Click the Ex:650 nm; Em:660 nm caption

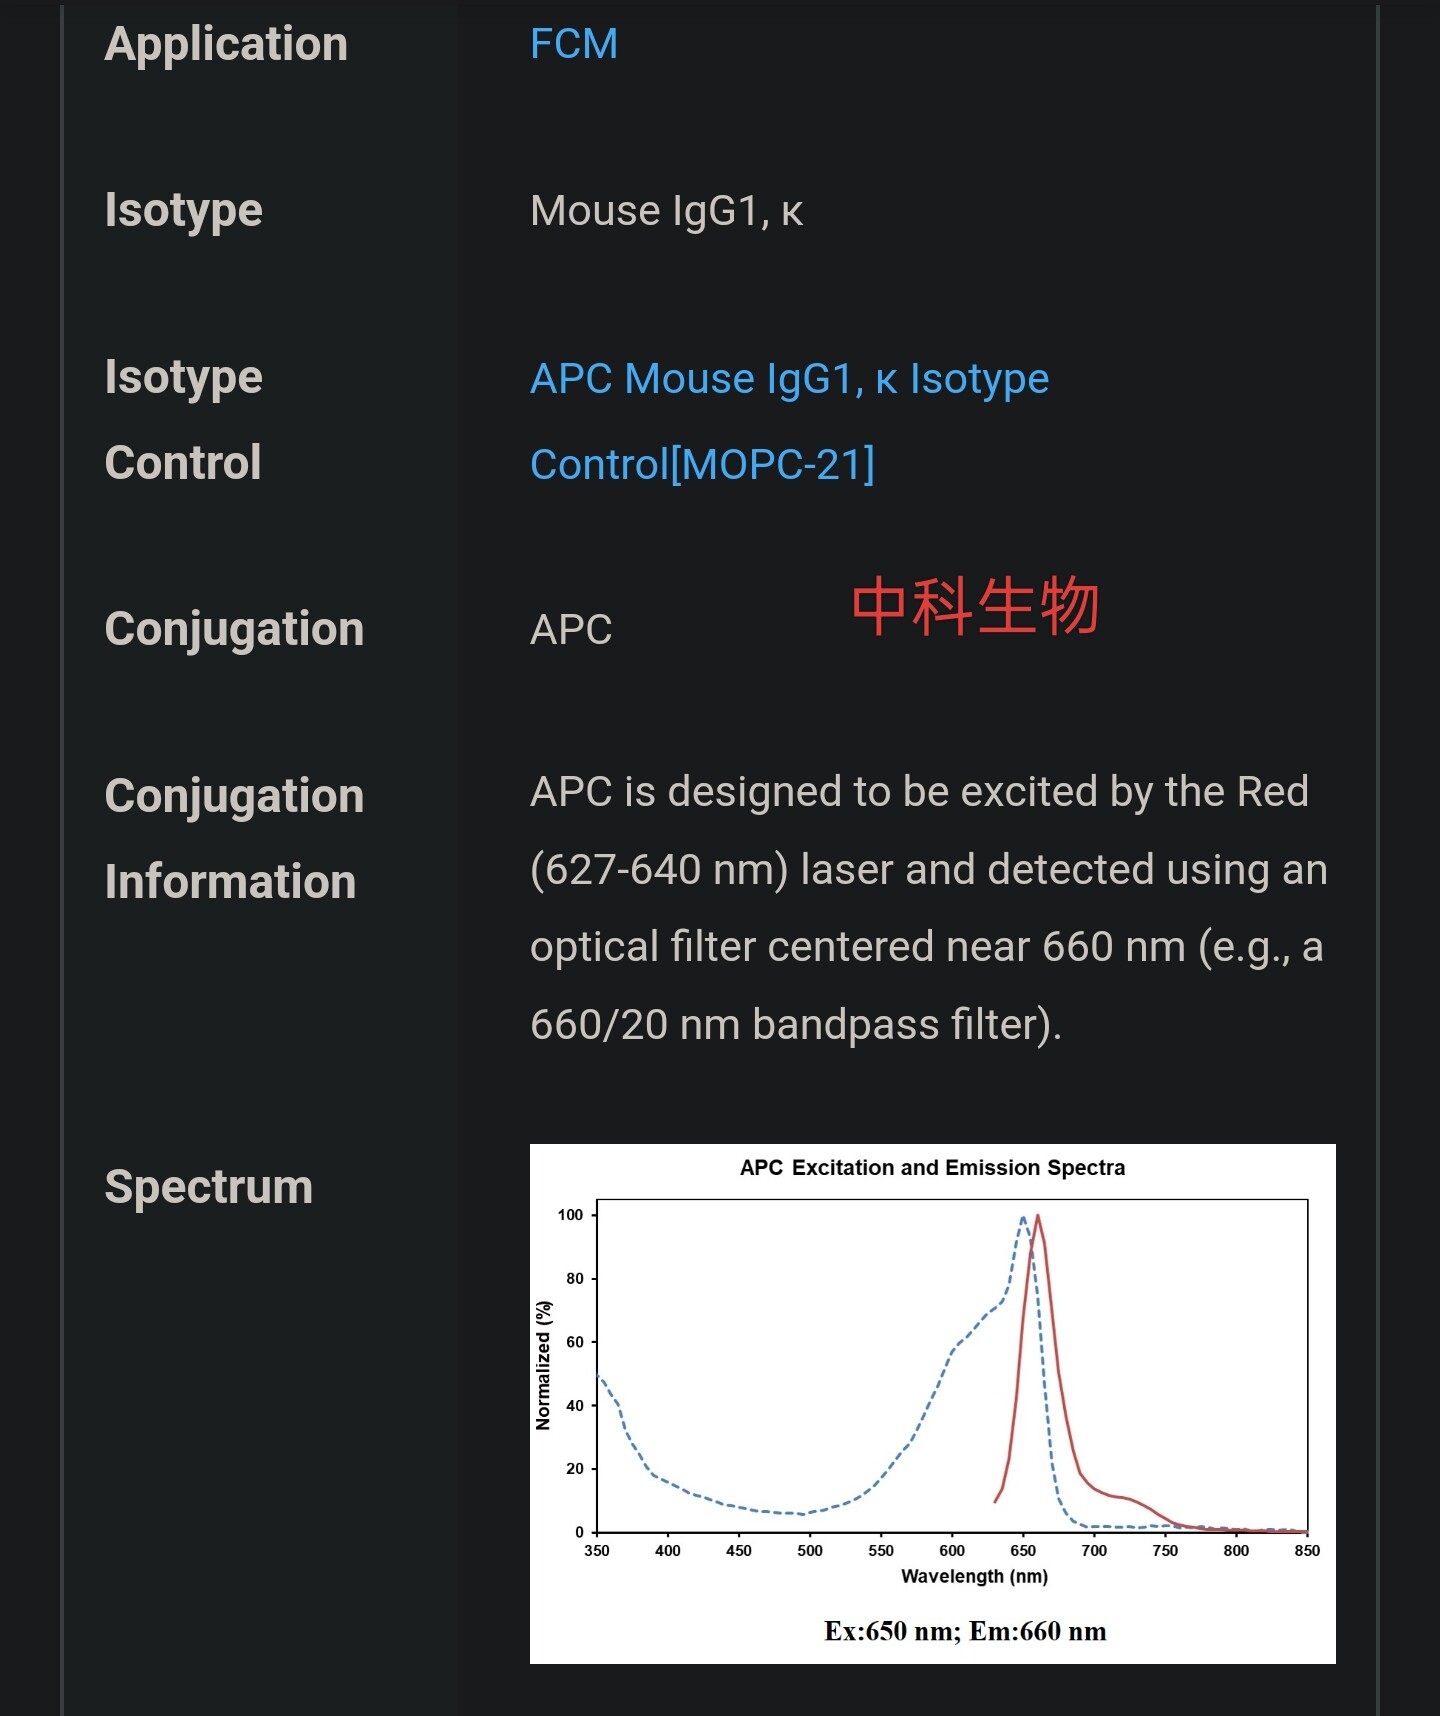965,1631
